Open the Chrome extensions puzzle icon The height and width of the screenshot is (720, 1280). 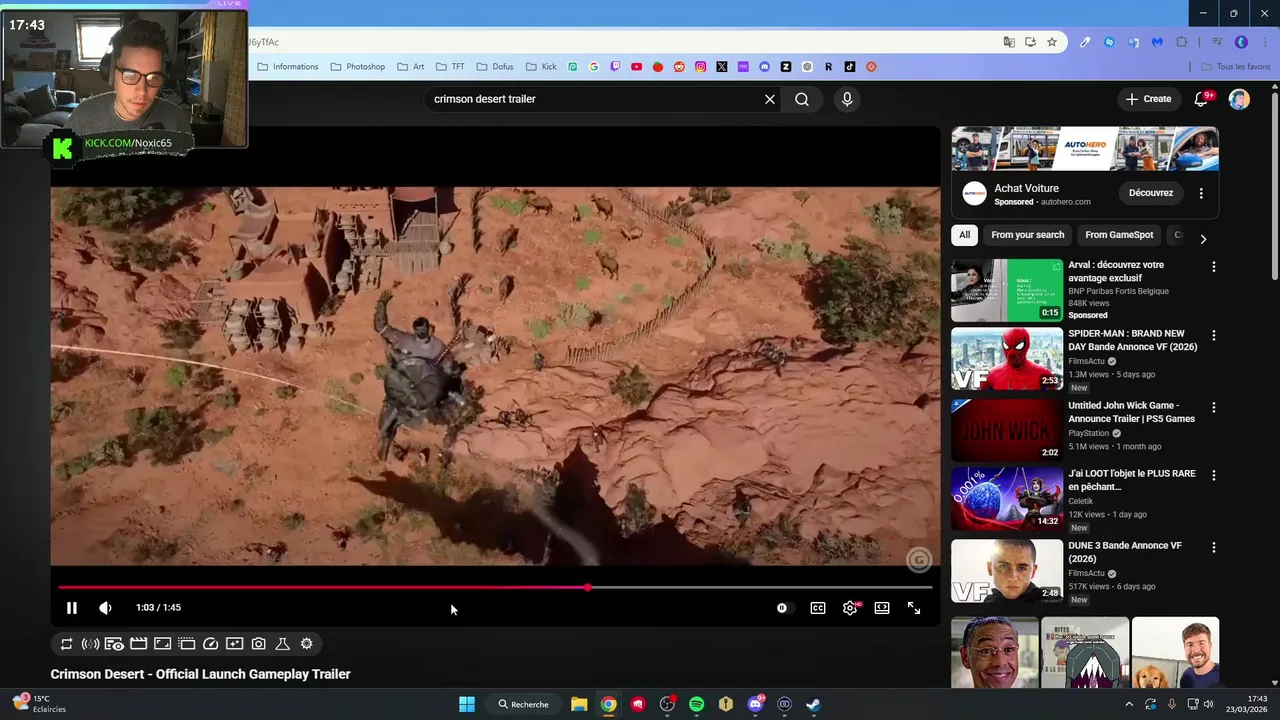pos(1181,42)
